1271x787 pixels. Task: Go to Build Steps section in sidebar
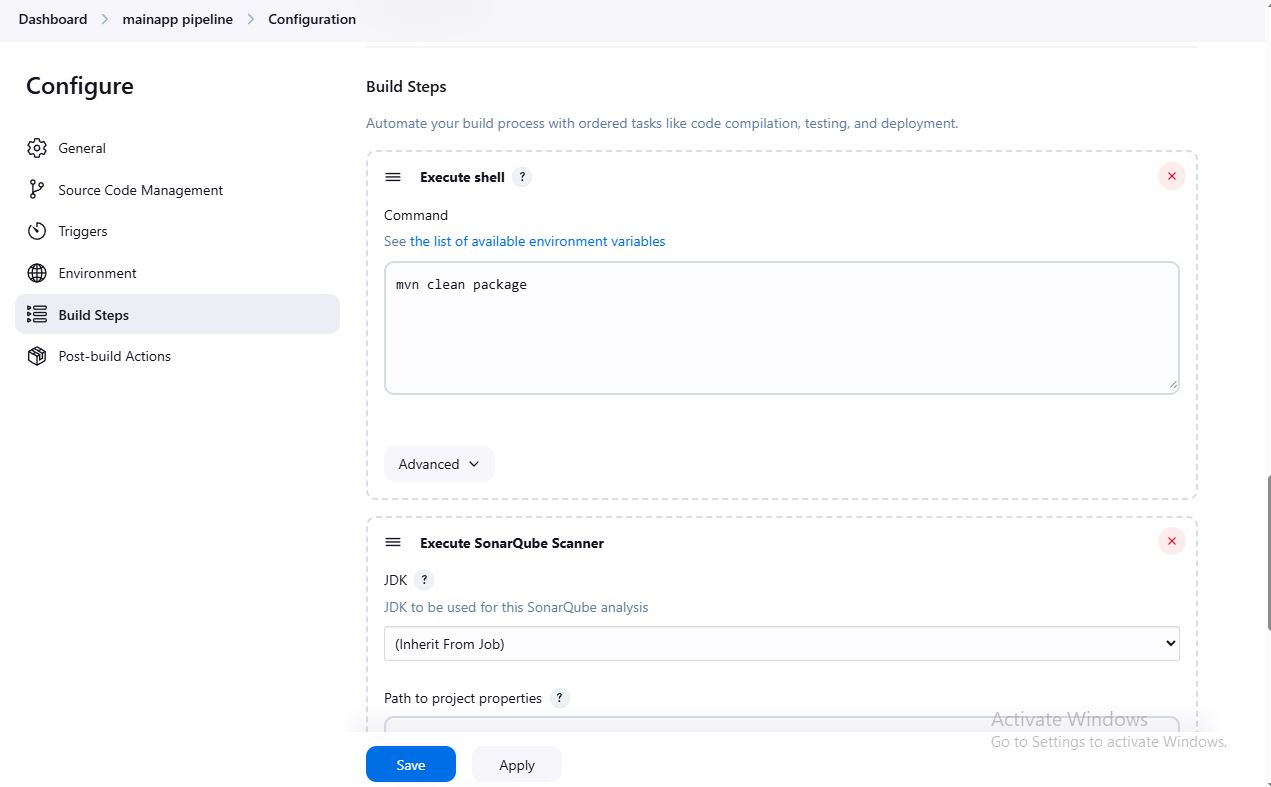[x=93, y=315]
